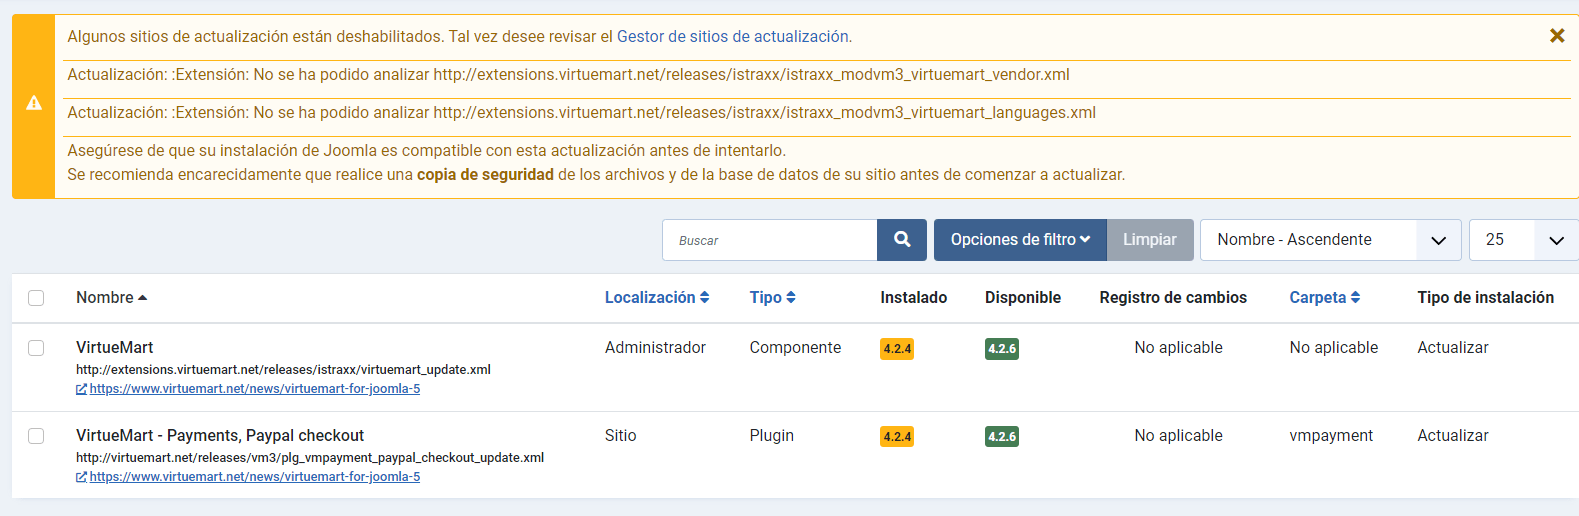This screenshot has height=516, width=1579.
Task: Click installed version 4.2.4 badge for VirtueMart component
Action: click(897, 349)
